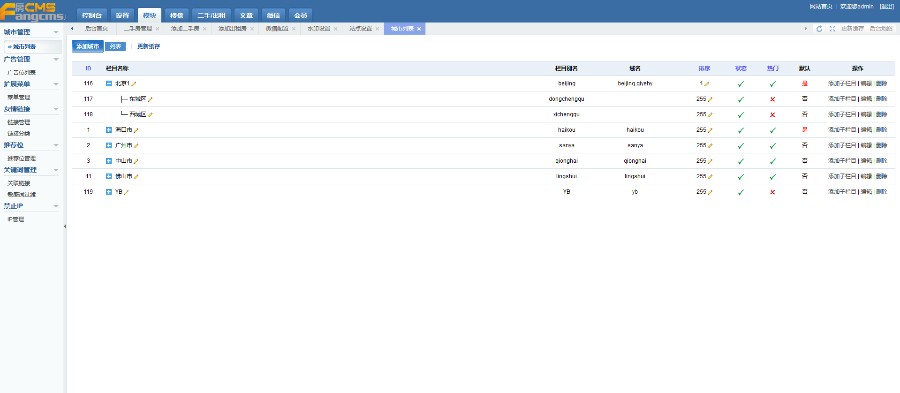Toggle hot checkmark for qionghai row
Screen dimensions: 900x393
click(773, 161)
